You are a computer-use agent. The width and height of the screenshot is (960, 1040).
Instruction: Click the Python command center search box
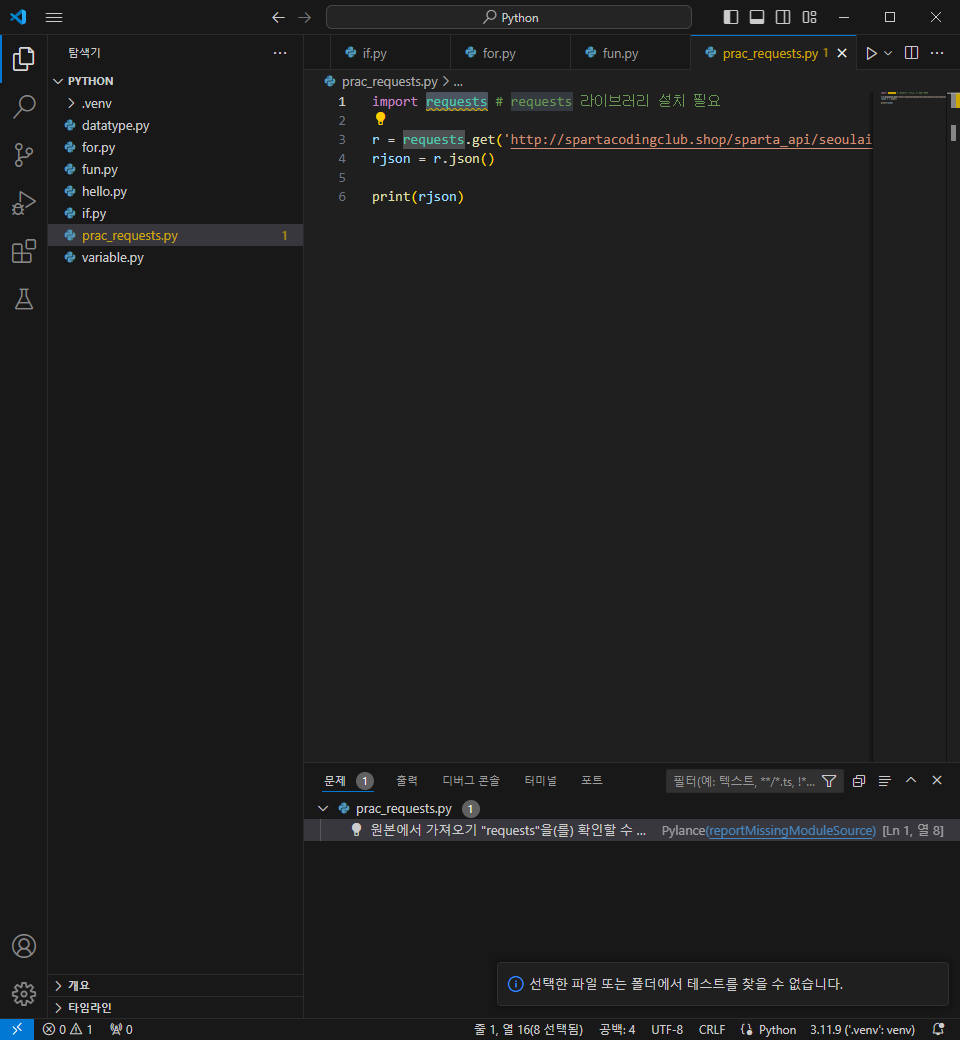point(509,17)
